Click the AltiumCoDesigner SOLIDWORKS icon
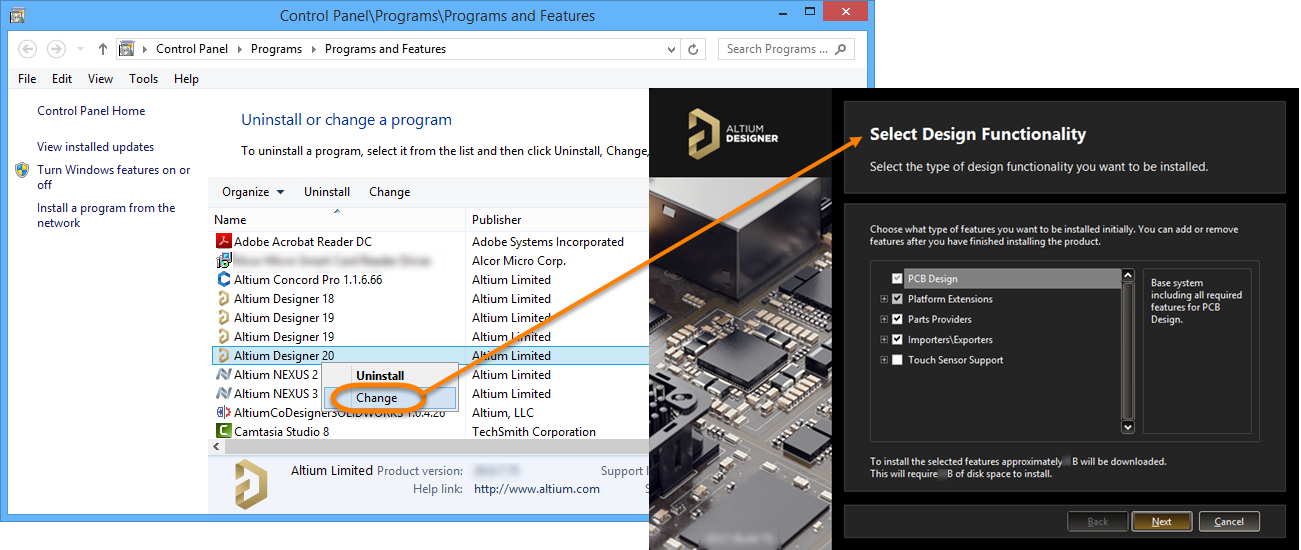 click(224, 413)
